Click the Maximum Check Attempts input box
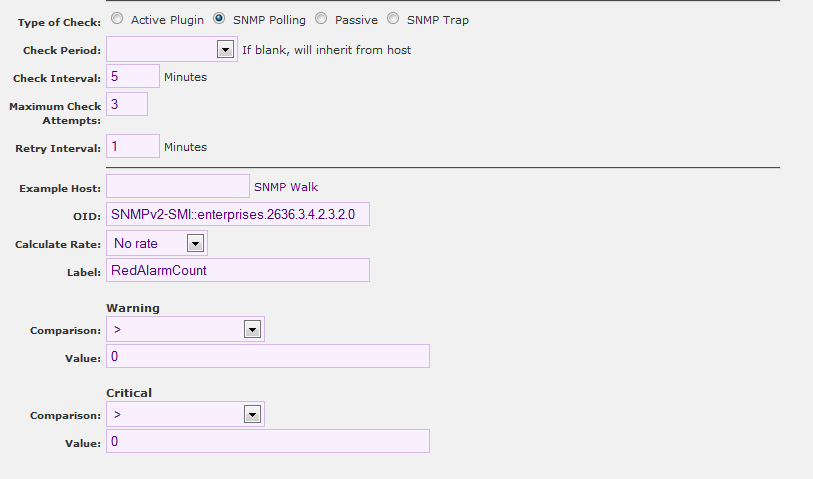This screenshot has width=813, height=479. (126, 104)
